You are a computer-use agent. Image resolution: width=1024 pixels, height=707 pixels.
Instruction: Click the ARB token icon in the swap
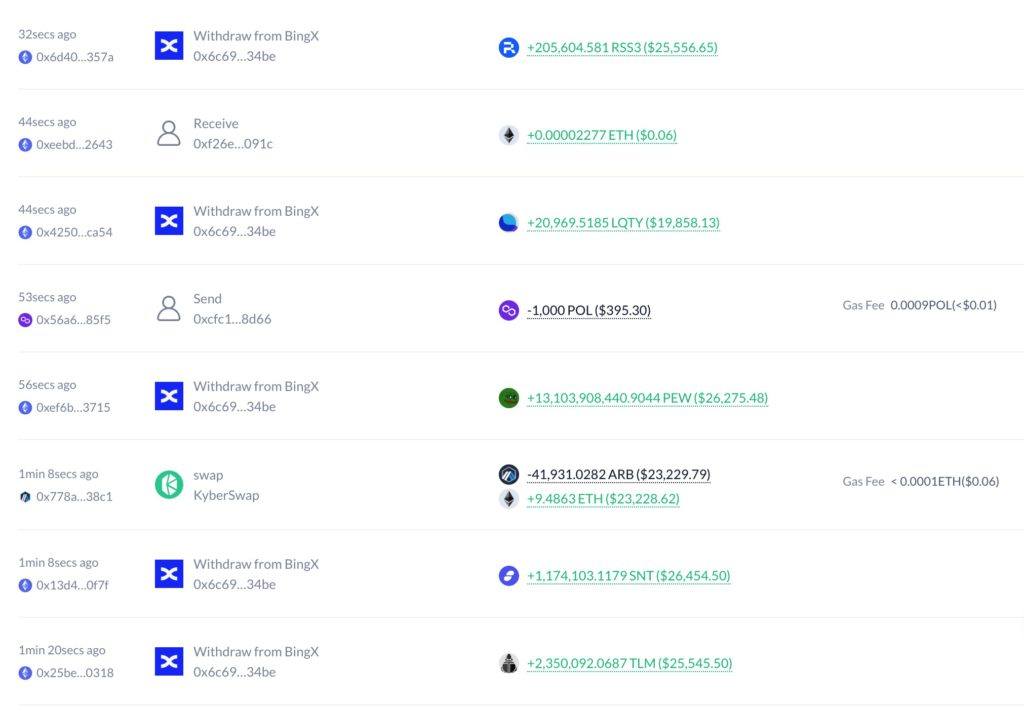[x=509, y=475]
